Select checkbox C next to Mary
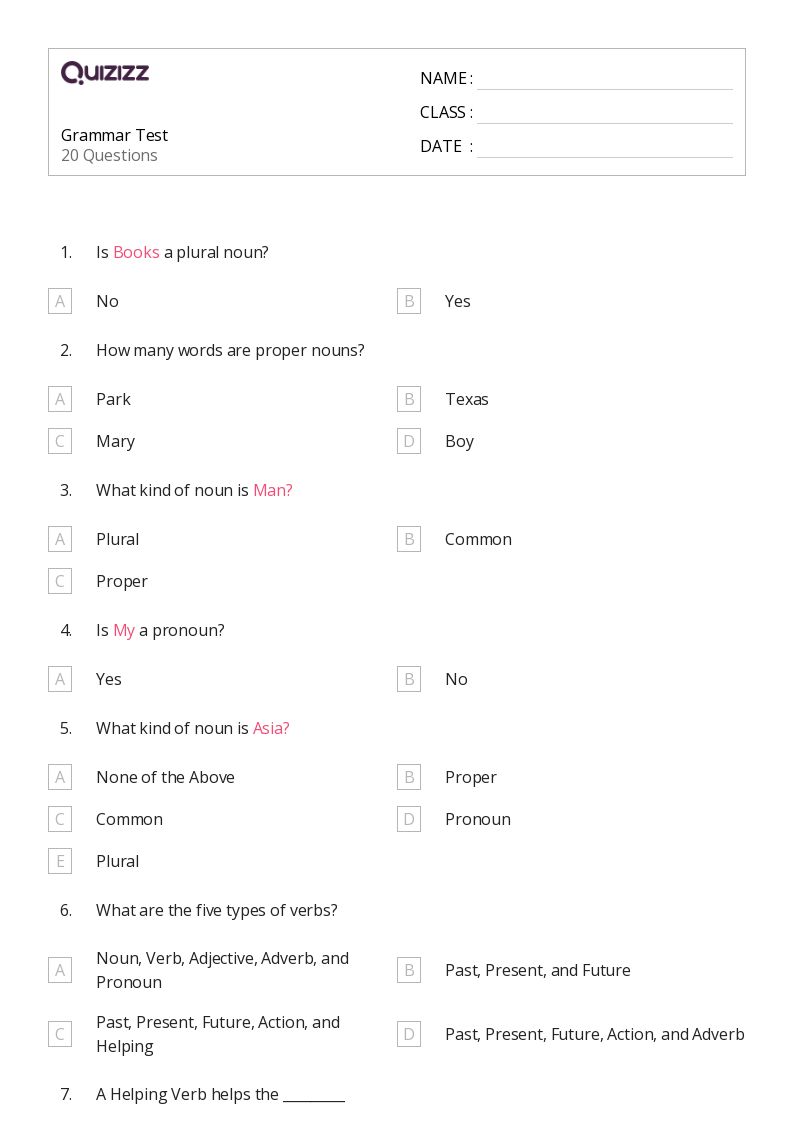 tap(60, 441)
